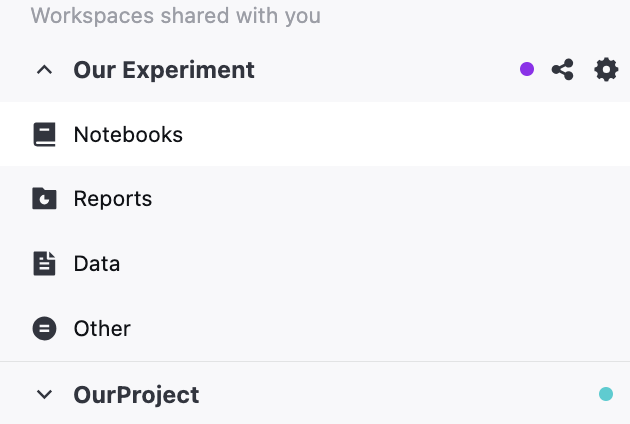Click blank space right of Notebooks label
Viewport: 630px width, 424px height.
(x=400, y=134)
